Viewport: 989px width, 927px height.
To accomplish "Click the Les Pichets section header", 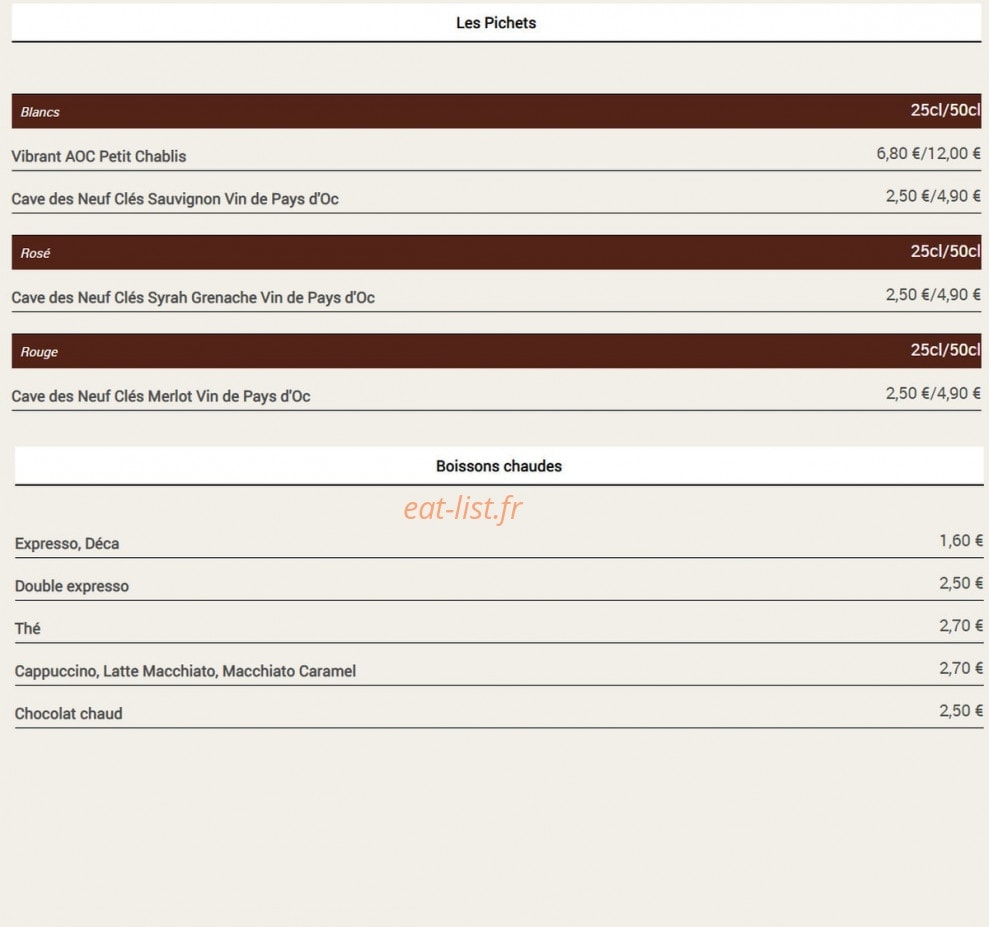I will pos(496,23).
